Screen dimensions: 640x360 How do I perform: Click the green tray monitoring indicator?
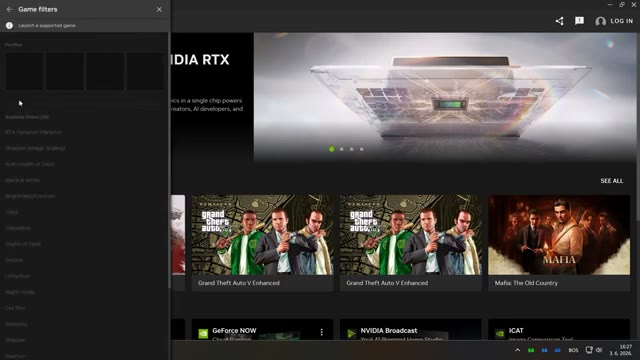point(531,350)
